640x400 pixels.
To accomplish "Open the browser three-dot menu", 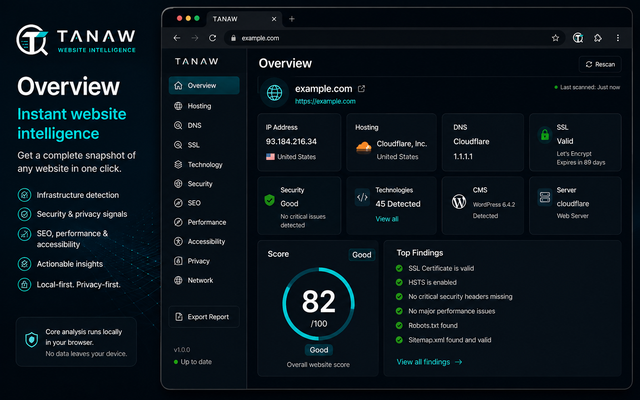I will click(618, 38).
